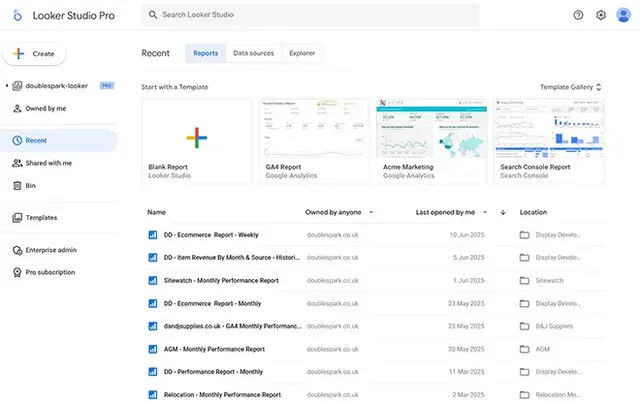Viewport: 640px width, 404px height.
Task: Open AGM - Monthly Performance Report
Action: pyautogui.click(x=214, y=349)
